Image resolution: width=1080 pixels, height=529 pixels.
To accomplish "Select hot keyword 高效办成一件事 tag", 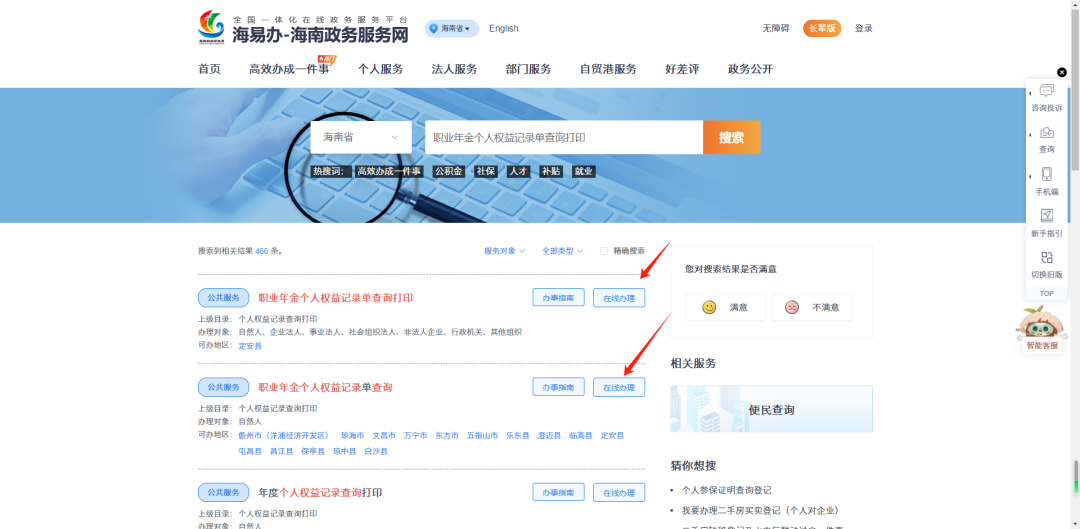I will (x=388, y=172).
